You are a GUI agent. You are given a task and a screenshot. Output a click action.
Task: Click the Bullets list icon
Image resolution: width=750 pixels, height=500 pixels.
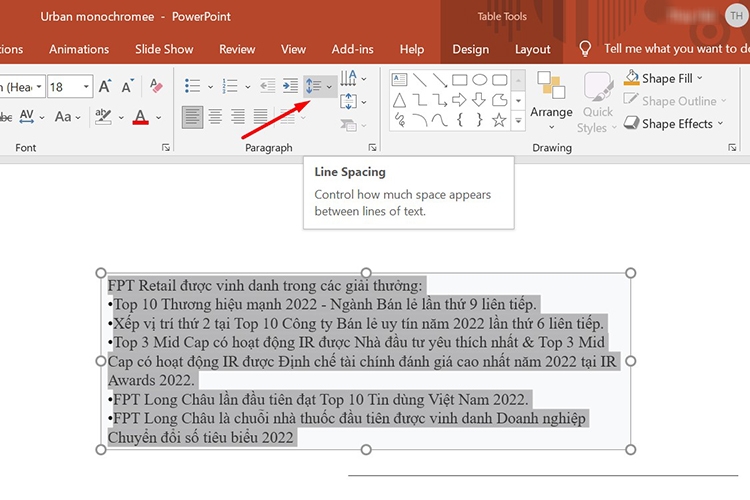coord(192,86)
